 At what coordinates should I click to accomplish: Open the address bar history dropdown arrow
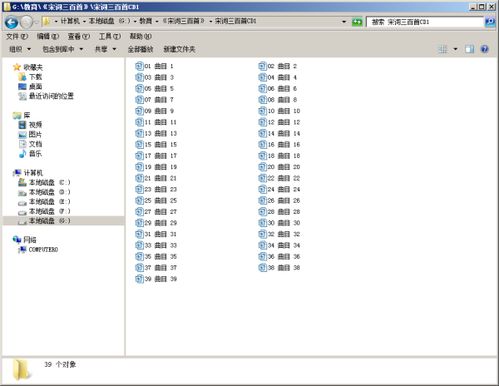[344, 22]
